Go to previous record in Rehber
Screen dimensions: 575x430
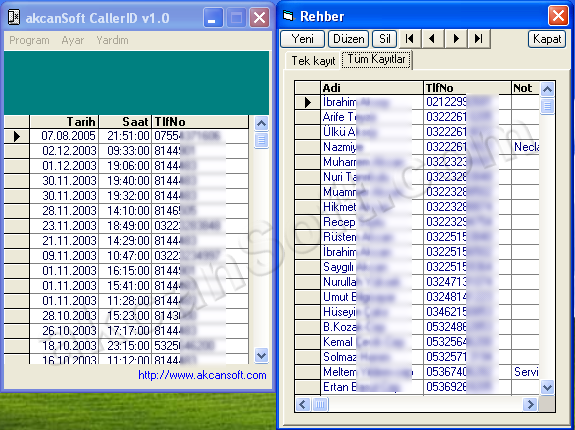click(x=433, y=38)
